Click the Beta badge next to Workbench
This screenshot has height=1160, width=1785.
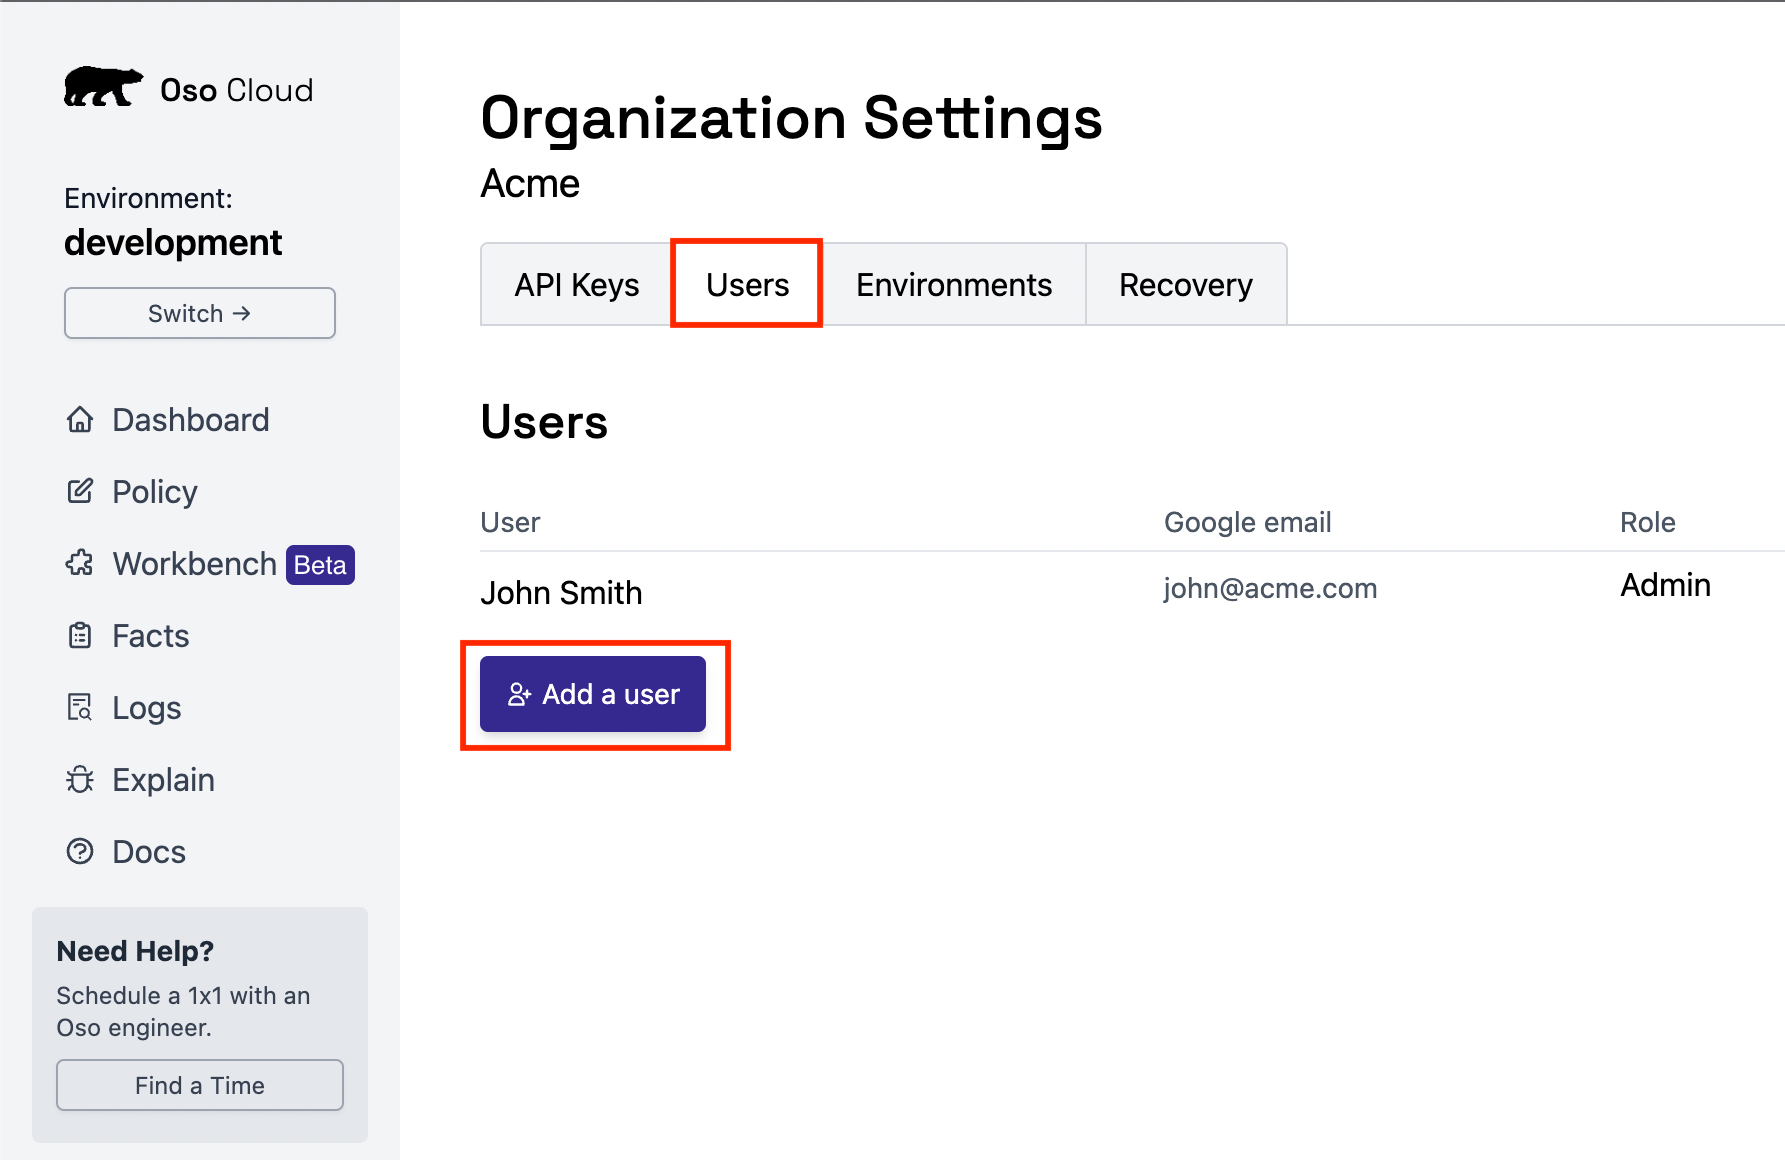(x=320, y=565)
